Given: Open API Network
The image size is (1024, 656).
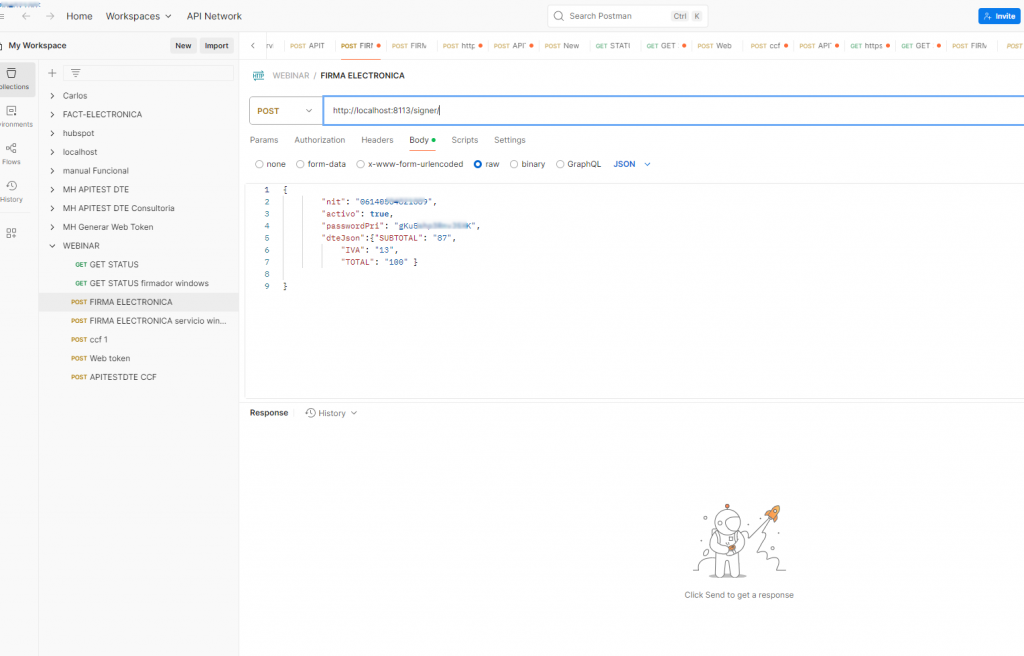Looking at the screenshot, I should pos(214,16).
